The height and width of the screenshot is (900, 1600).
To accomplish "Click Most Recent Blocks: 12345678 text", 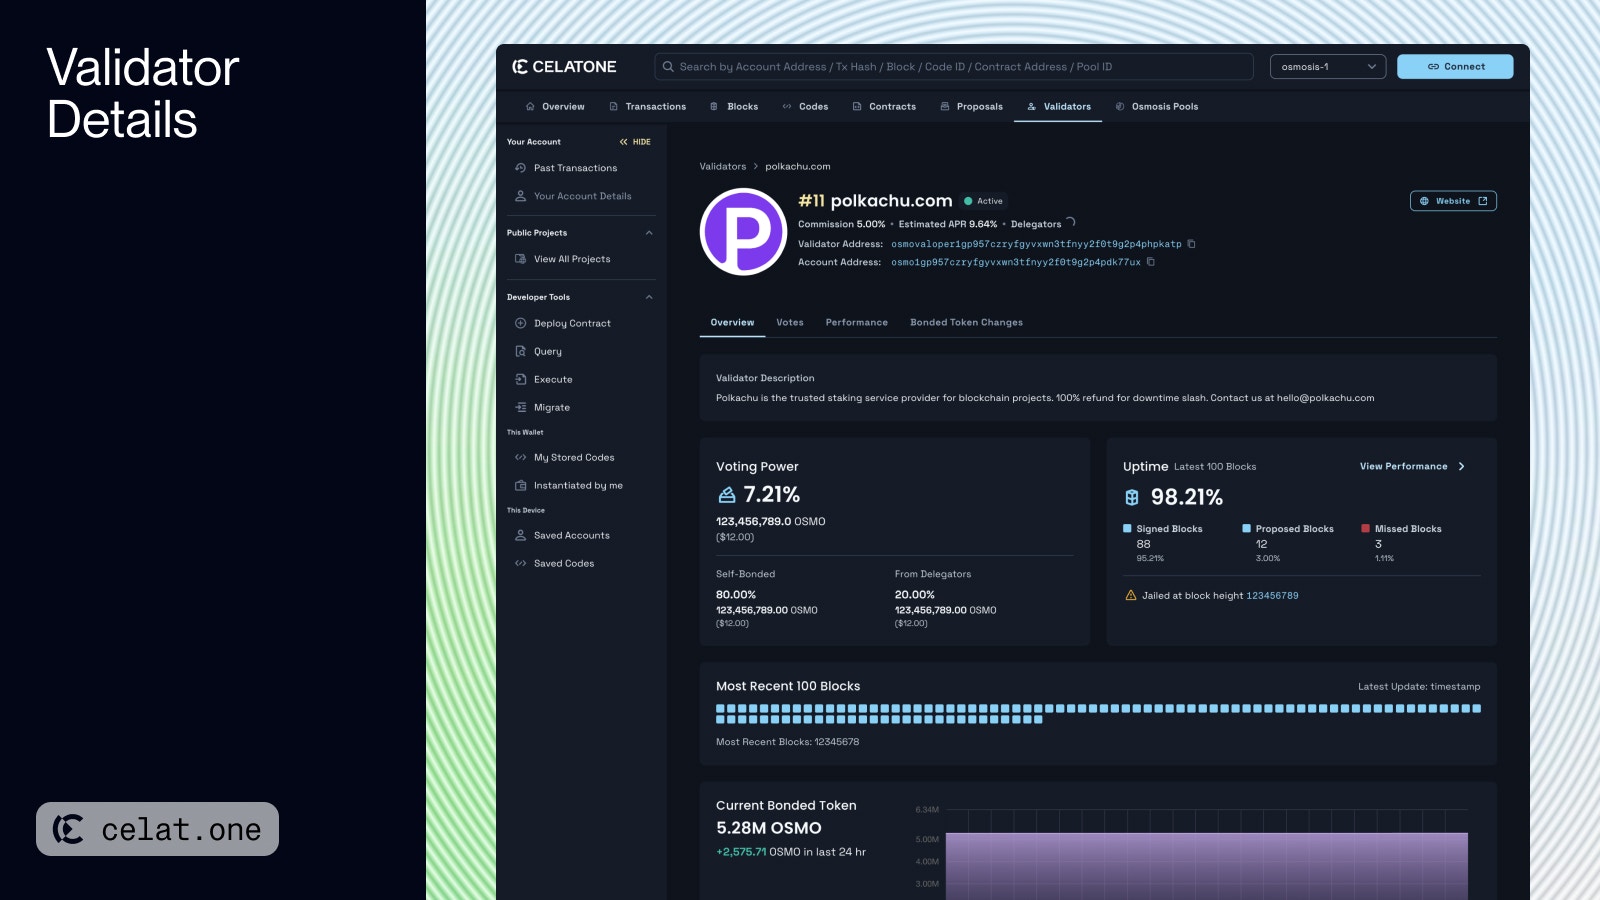I will [787, 742].
